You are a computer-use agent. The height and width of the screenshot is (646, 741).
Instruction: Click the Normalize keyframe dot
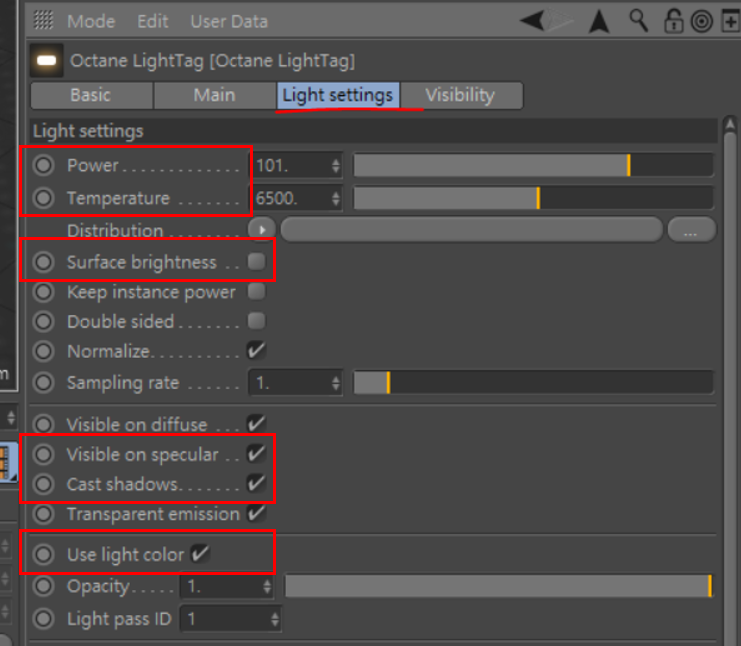coord(43,351)
